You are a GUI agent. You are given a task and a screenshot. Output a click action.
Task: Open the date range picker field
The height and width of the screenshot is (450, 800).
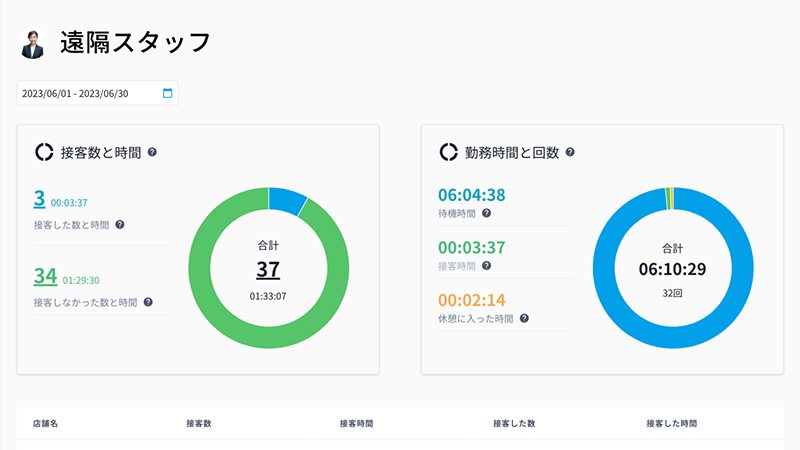click(90, 93)
